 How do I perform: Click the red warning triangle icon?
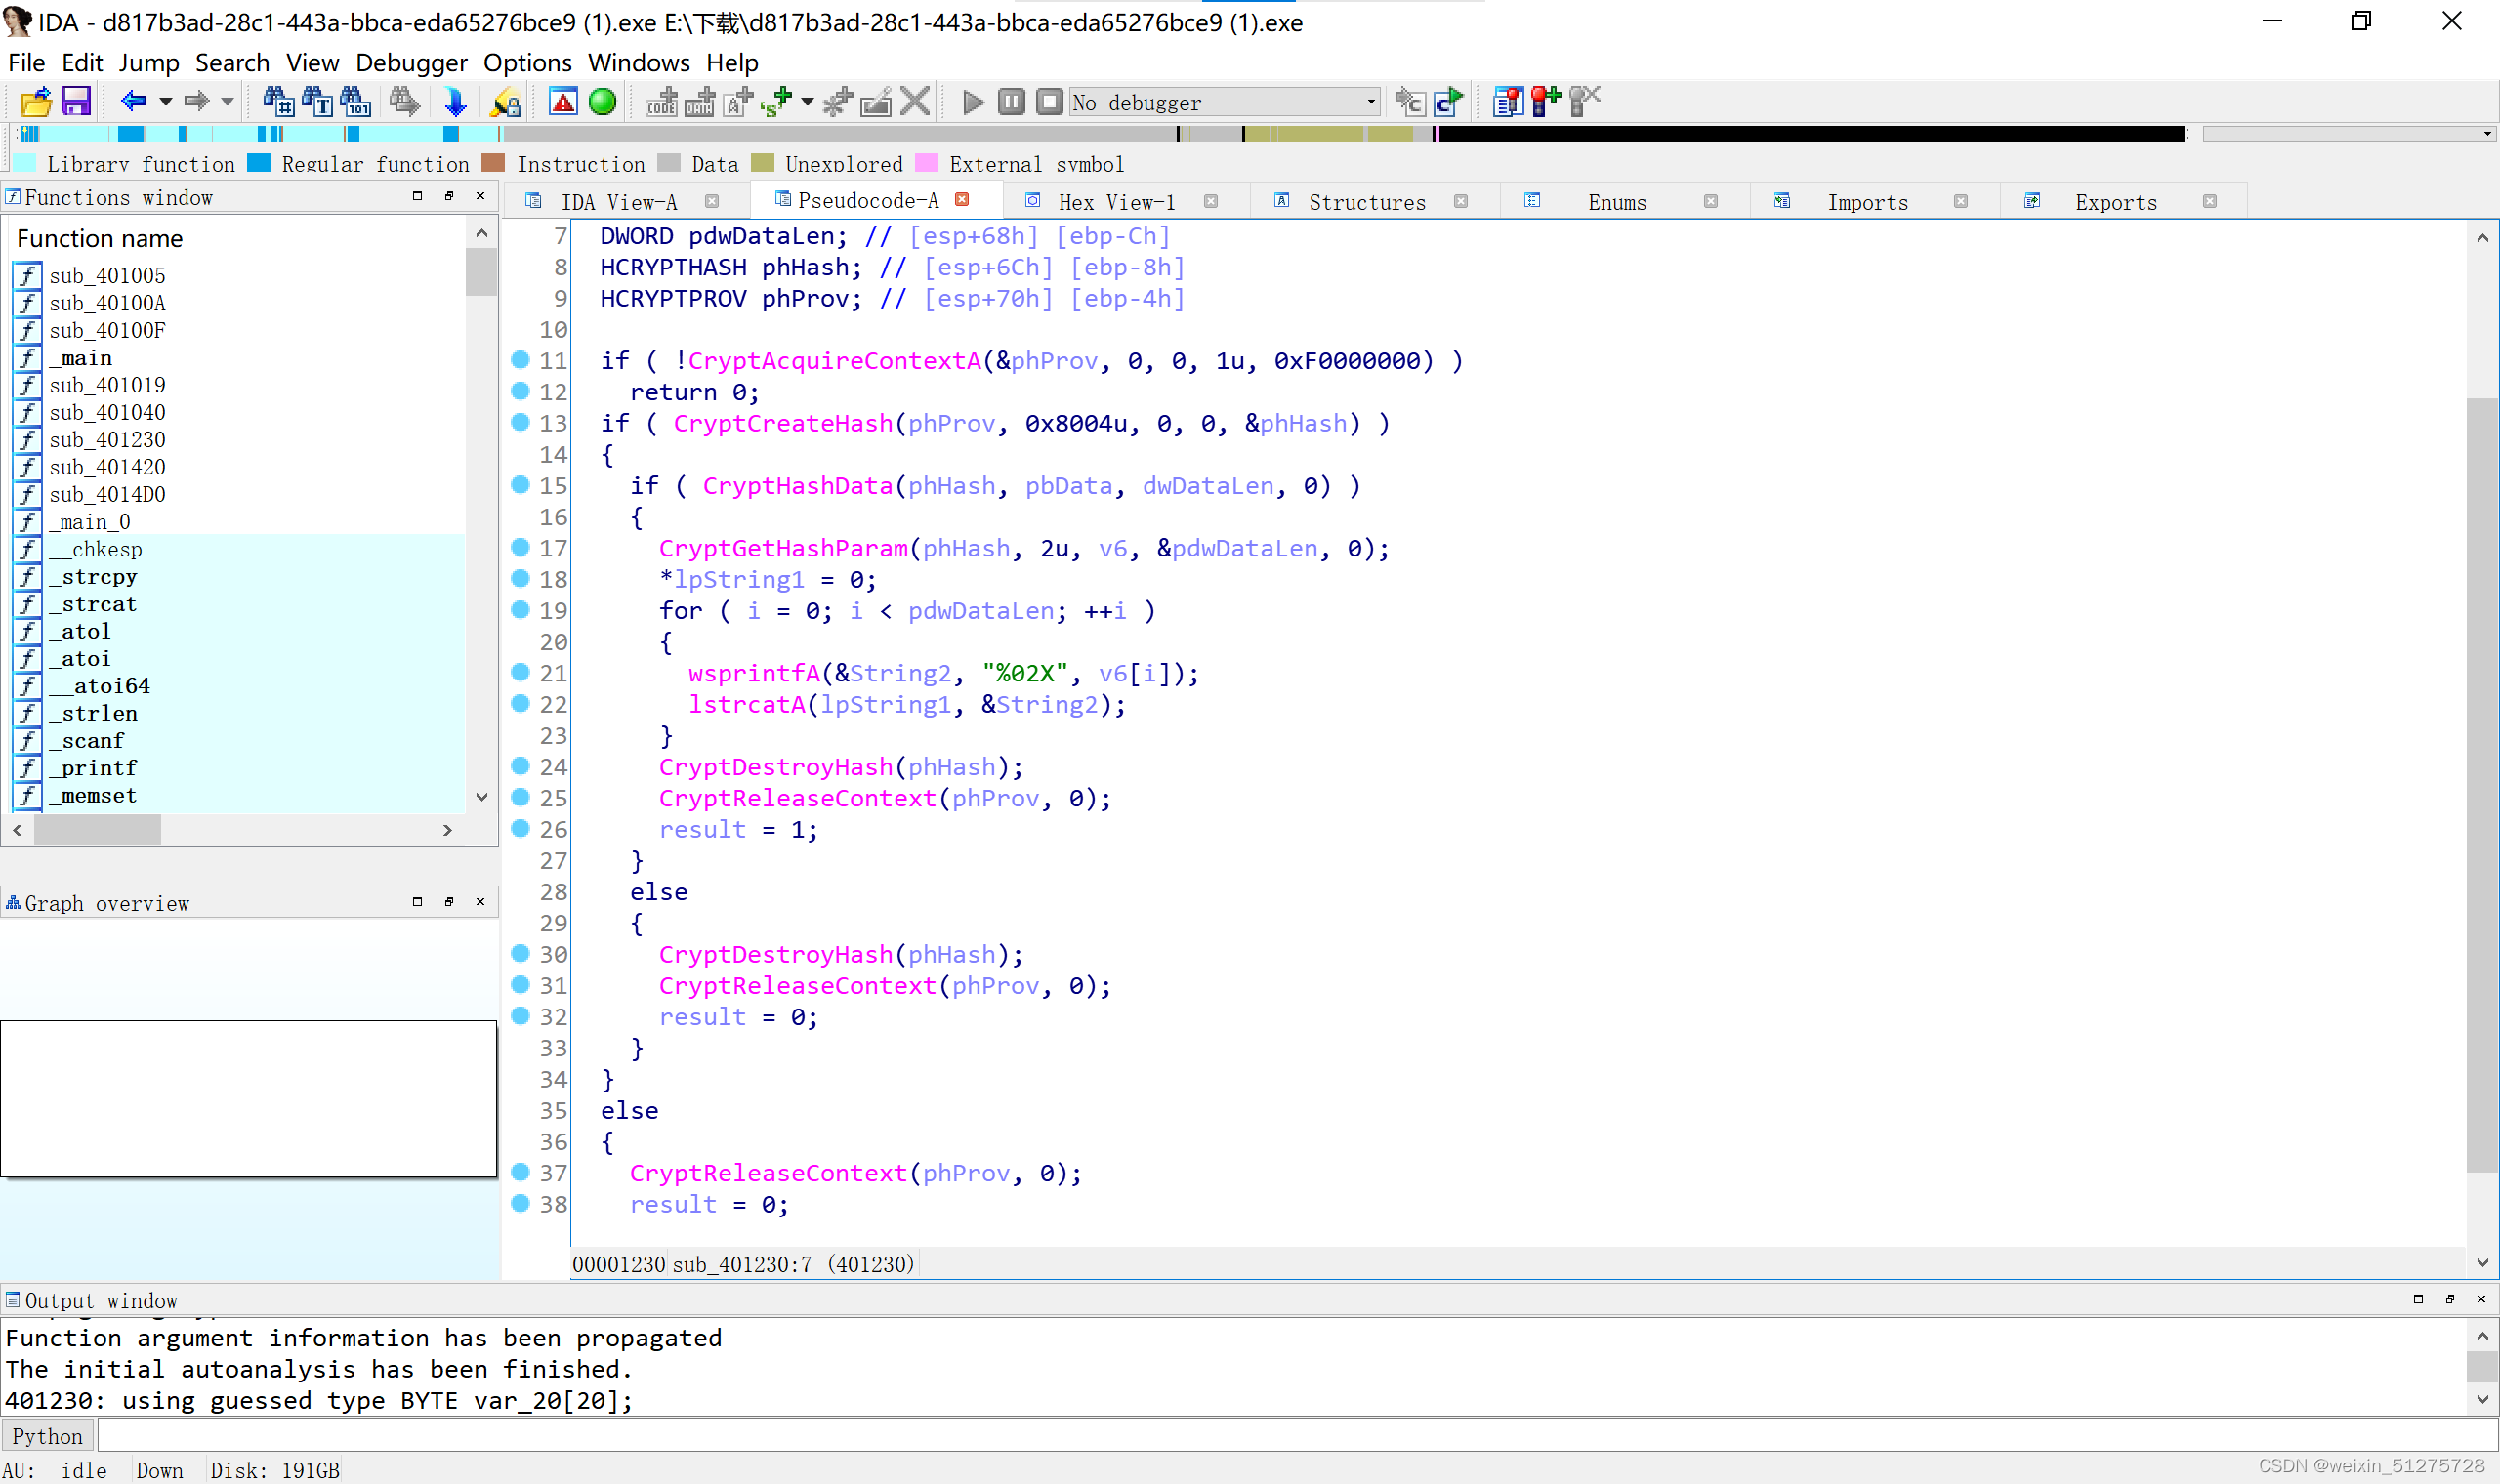coord(563,102)
